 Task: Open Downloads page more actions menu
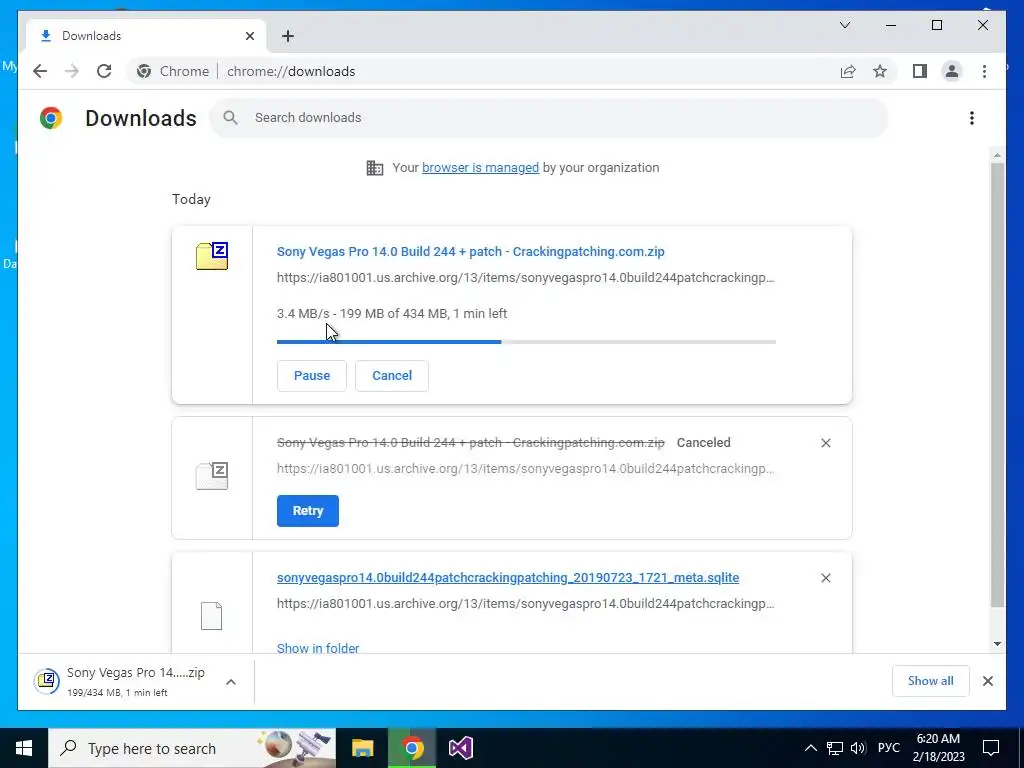pyautogui.click(x=972, y=118)
